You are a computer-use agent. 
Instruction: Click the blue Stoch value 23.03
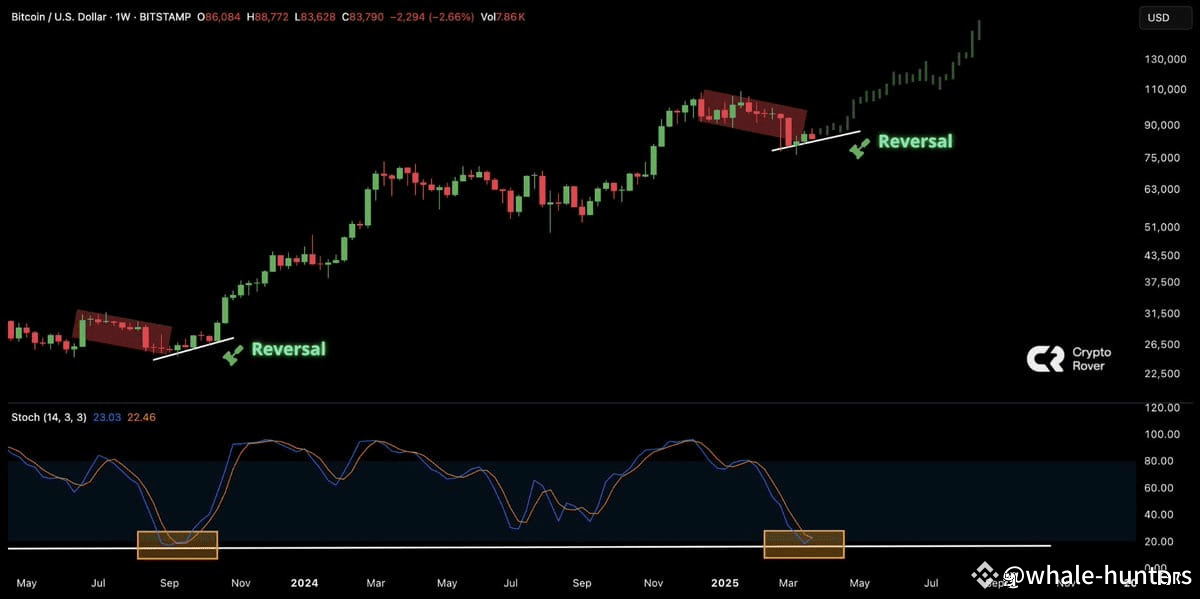107,416
